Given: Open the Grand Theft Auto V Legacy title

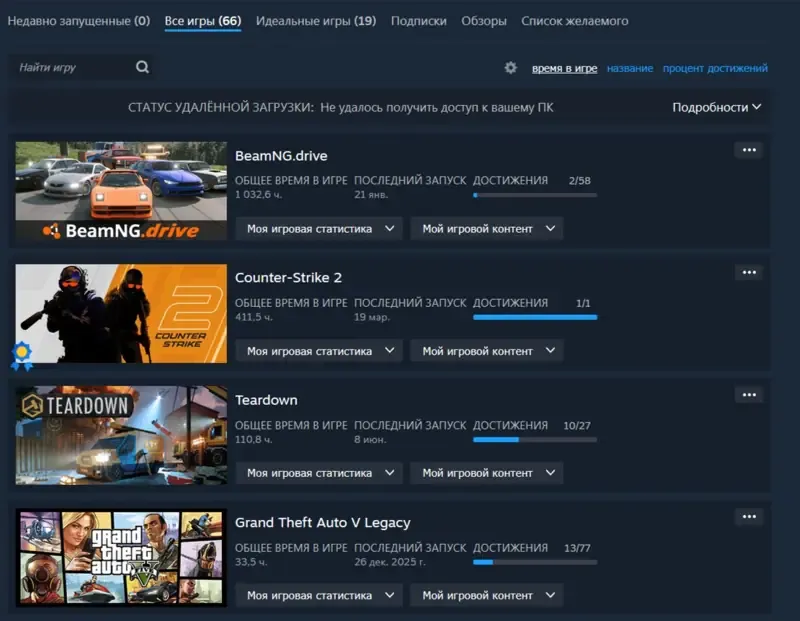Looking at the screenshot, I should pyautogui.click(x=322, y=523).
